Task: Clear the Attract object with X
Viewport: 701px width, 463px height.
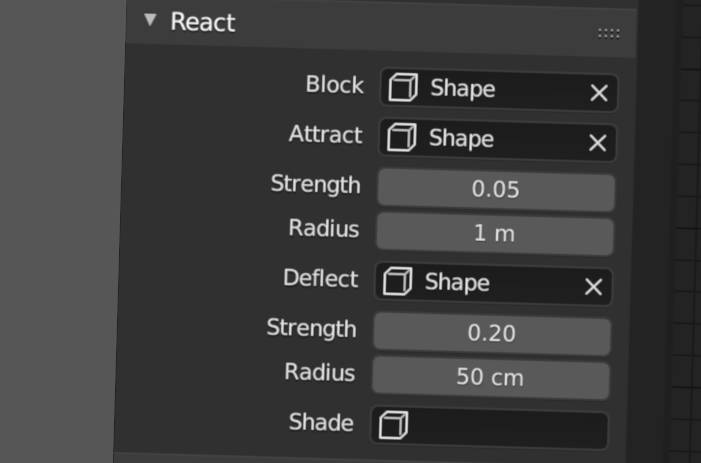Action: click(x=597, y=143)
